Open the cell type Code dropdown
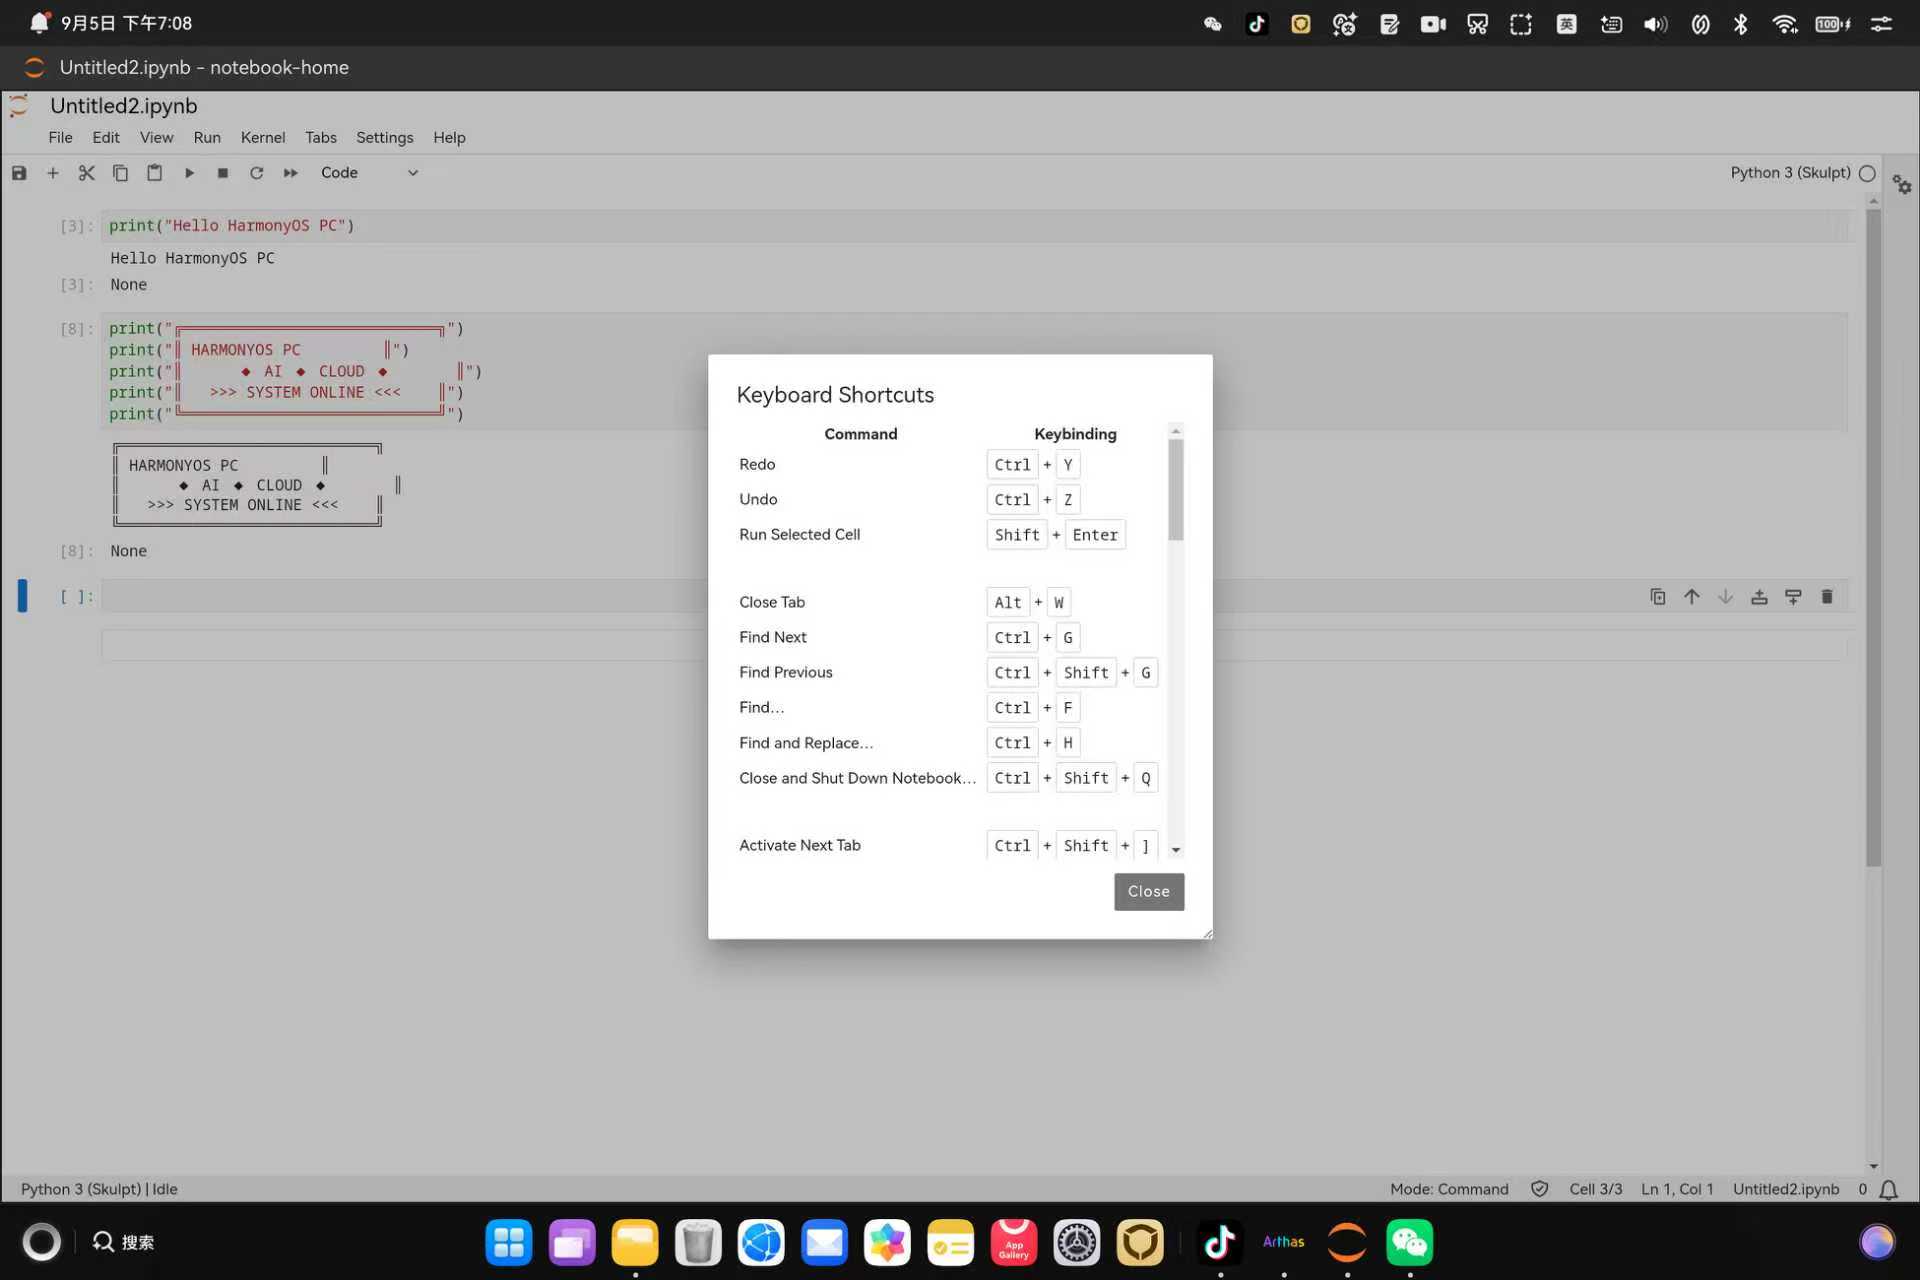The height and width of the screenshot is (1280, 1920). click(x=369, y=173)
